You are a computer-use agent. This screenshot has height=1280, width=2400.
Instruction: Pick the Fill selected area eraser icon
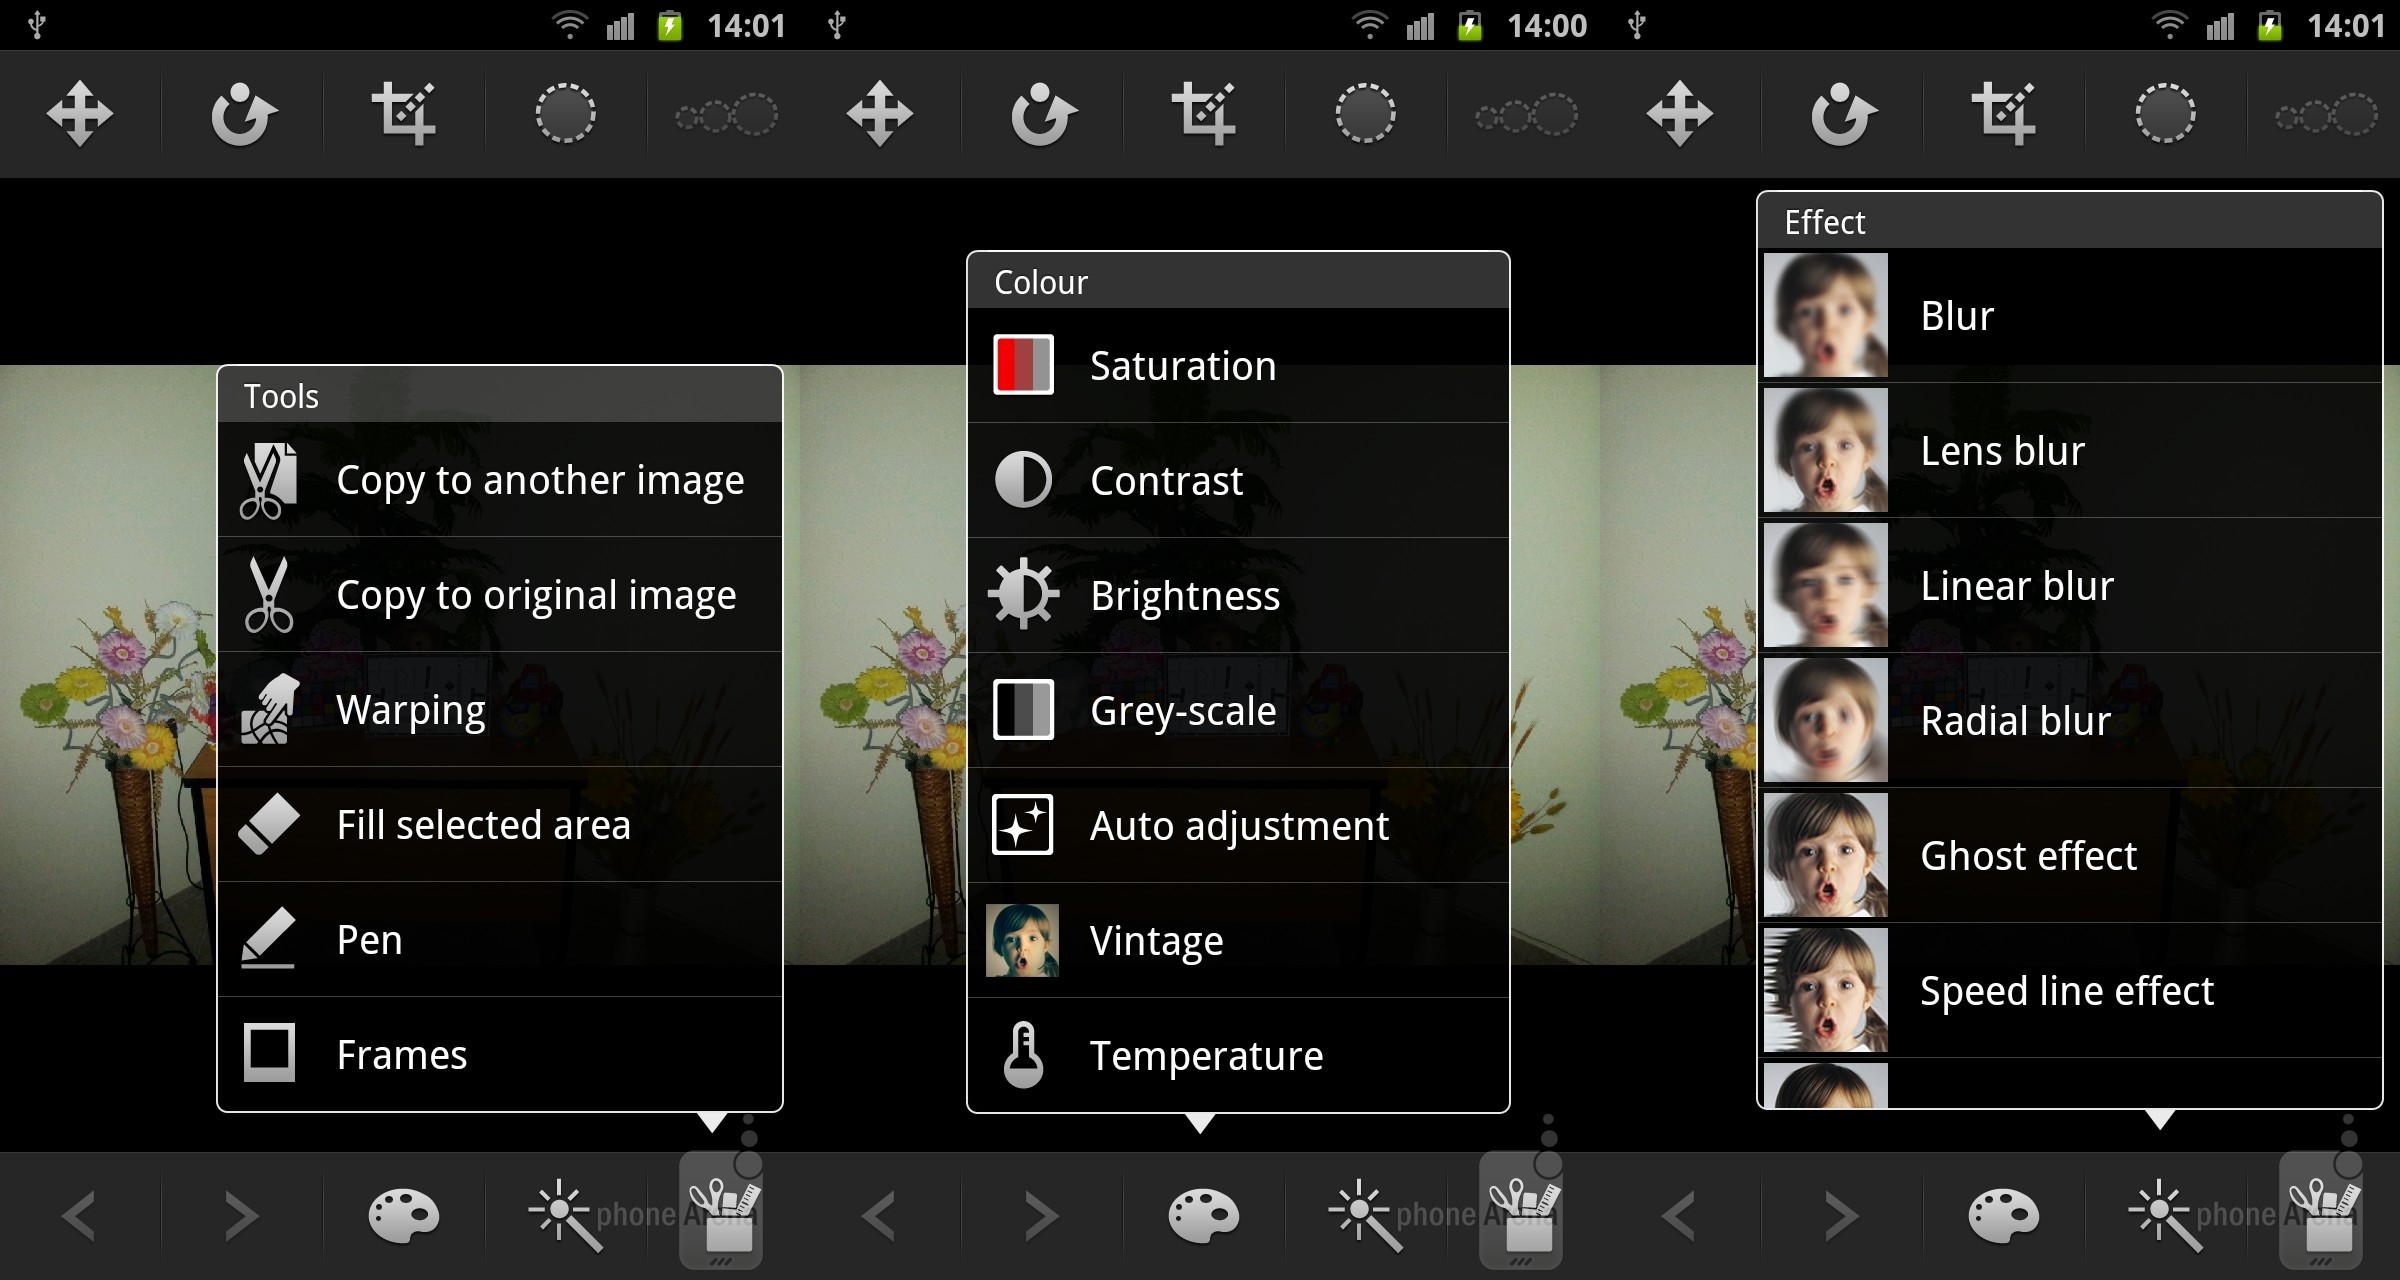coord(269,825)
